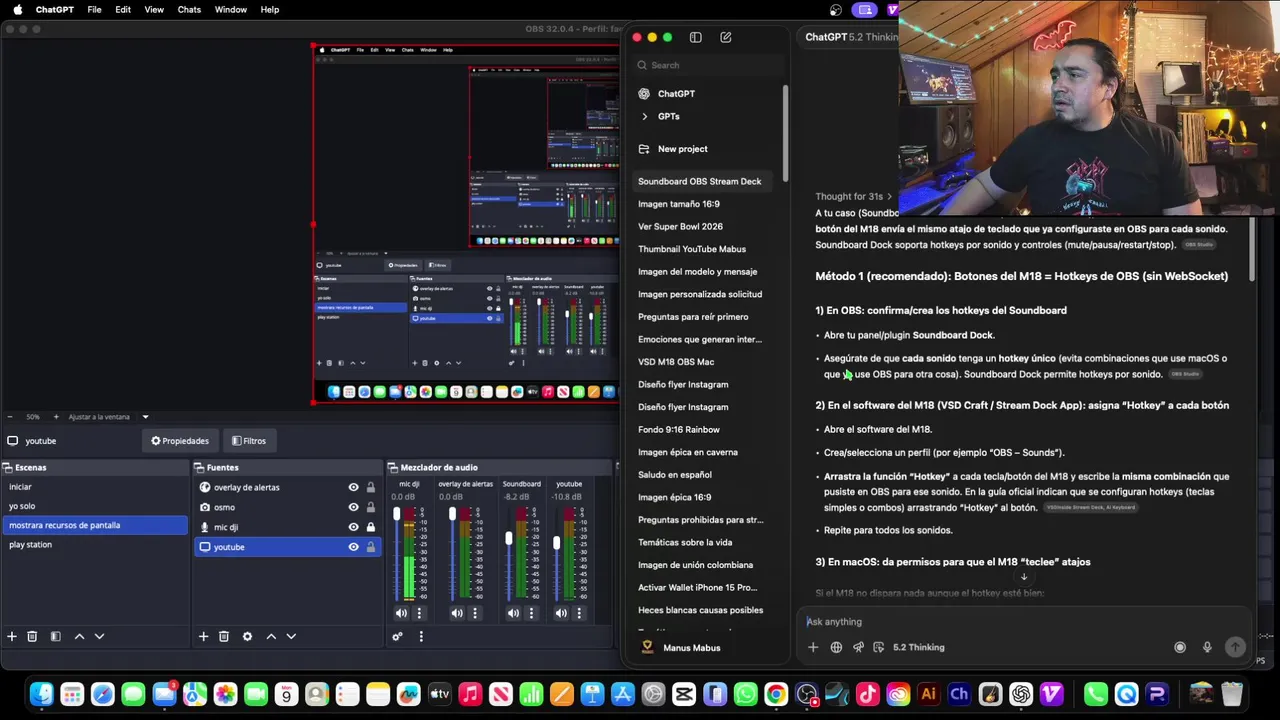Screen dimensions: 1280x720
Task: Click the microphone dictation icon in ChatGPT
Action: 1207,647
